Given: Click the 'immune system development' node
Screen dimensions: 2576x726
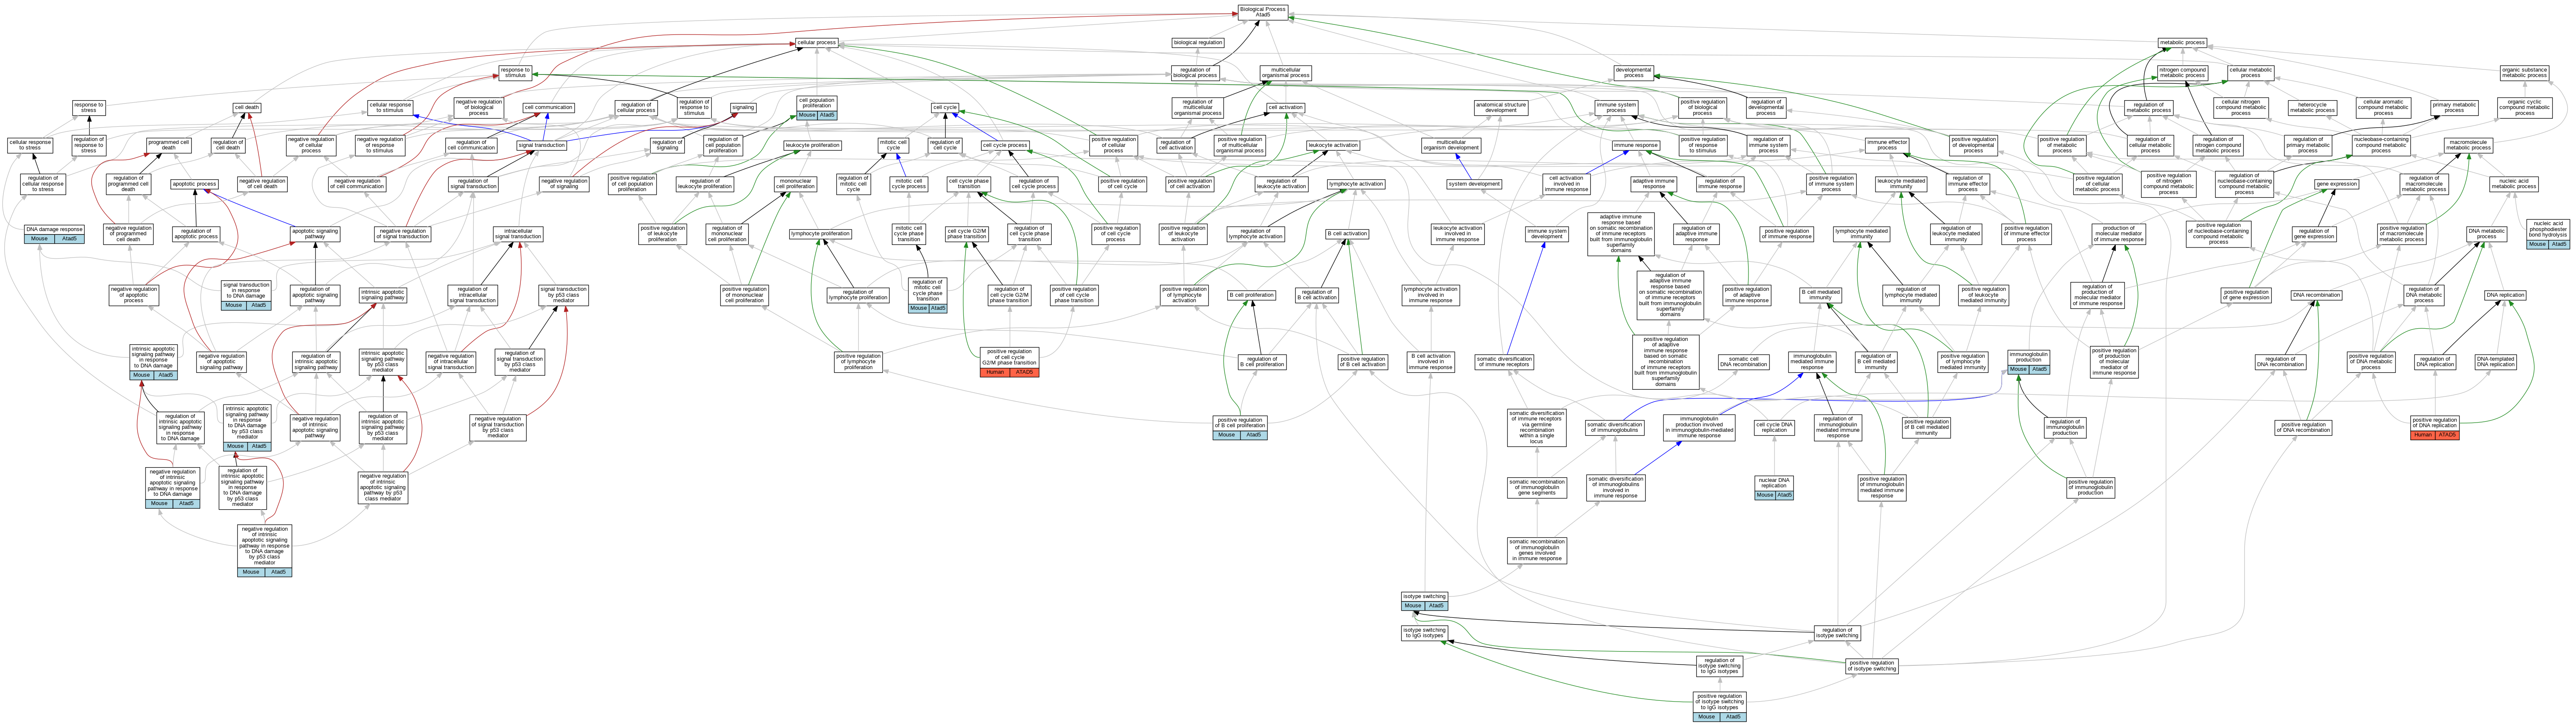Looking at the screenshot, I should point(1546,234).
